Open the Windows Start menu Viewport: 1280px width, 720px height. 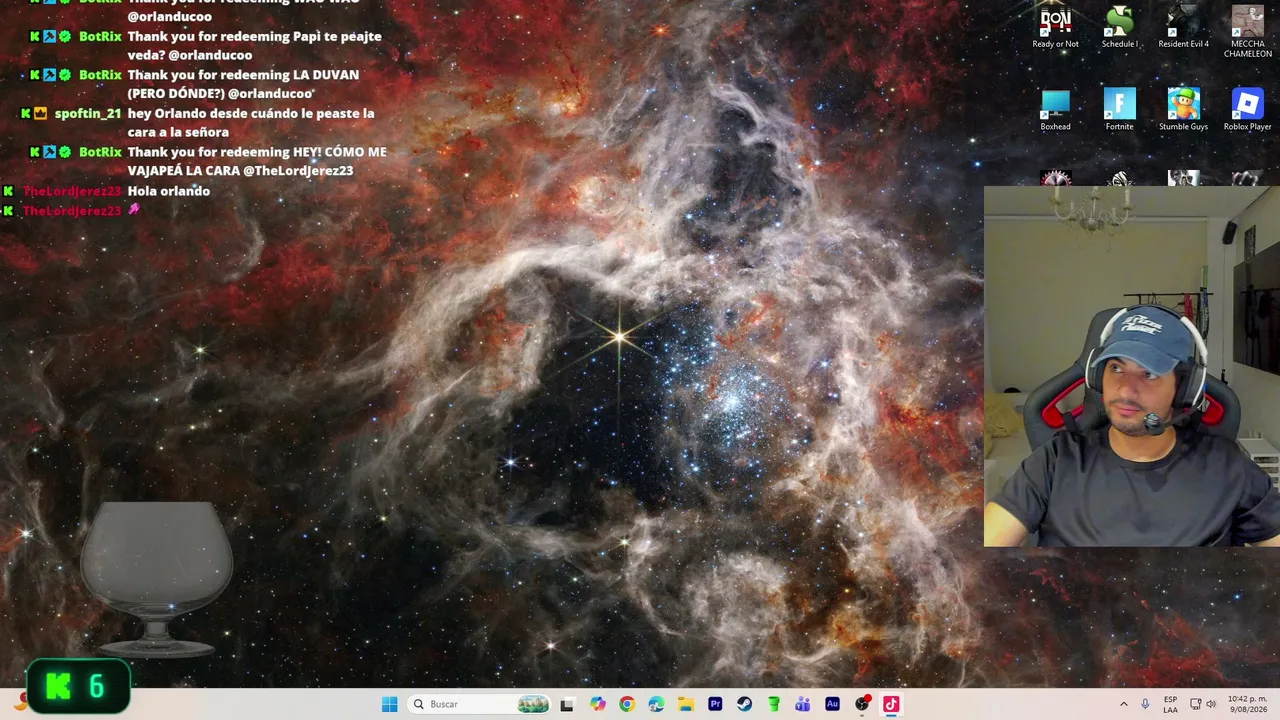(389, 704)
